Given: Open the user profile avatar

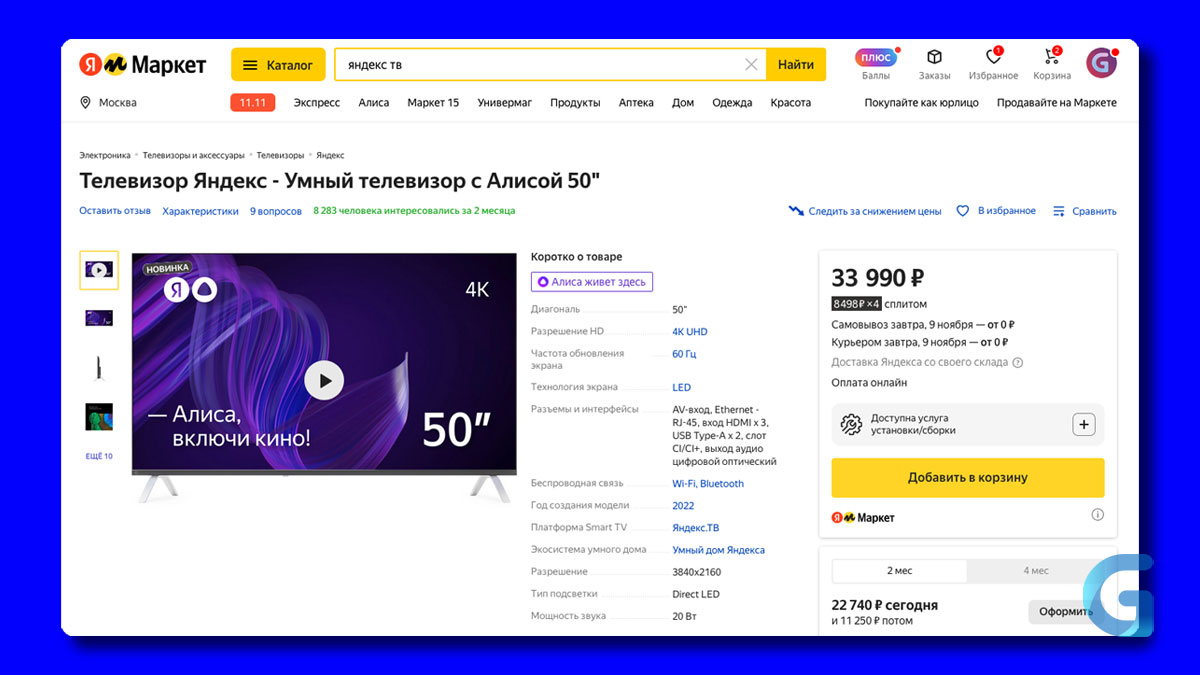Looking at the screenshot, I should [1101, 63].
